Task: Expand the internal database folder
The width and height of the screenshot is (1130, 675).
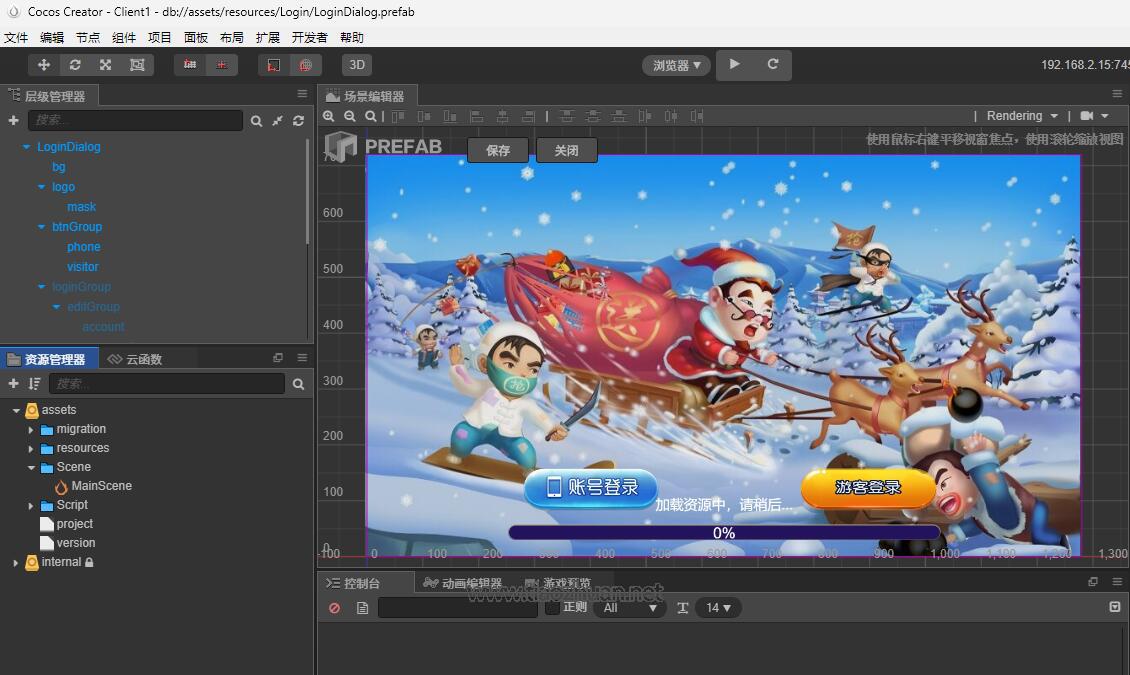Action: tap(16, 563)
